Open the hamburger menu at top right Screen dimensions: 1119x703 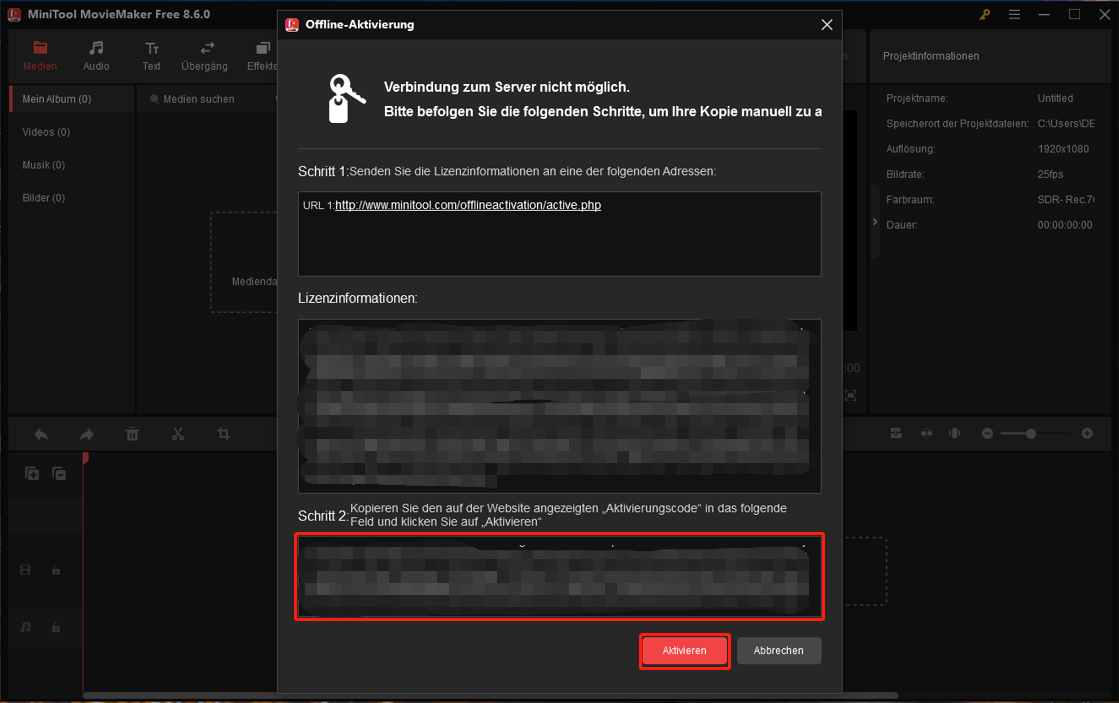[1013, 14]
